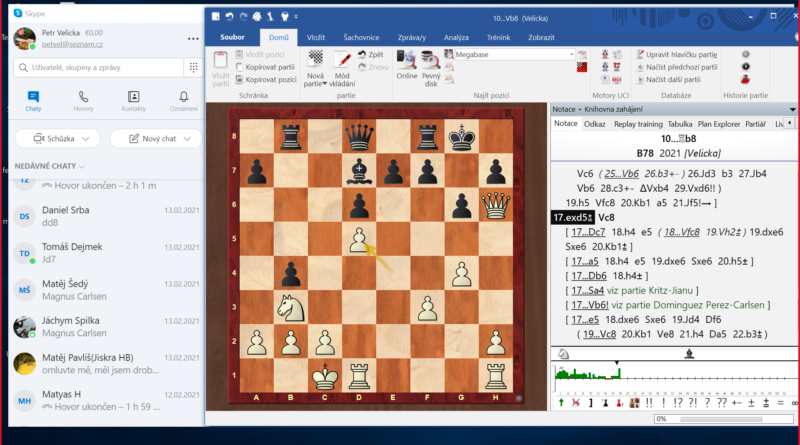Expand the Nový chat dropdown in Skype

tap(187, 139)
